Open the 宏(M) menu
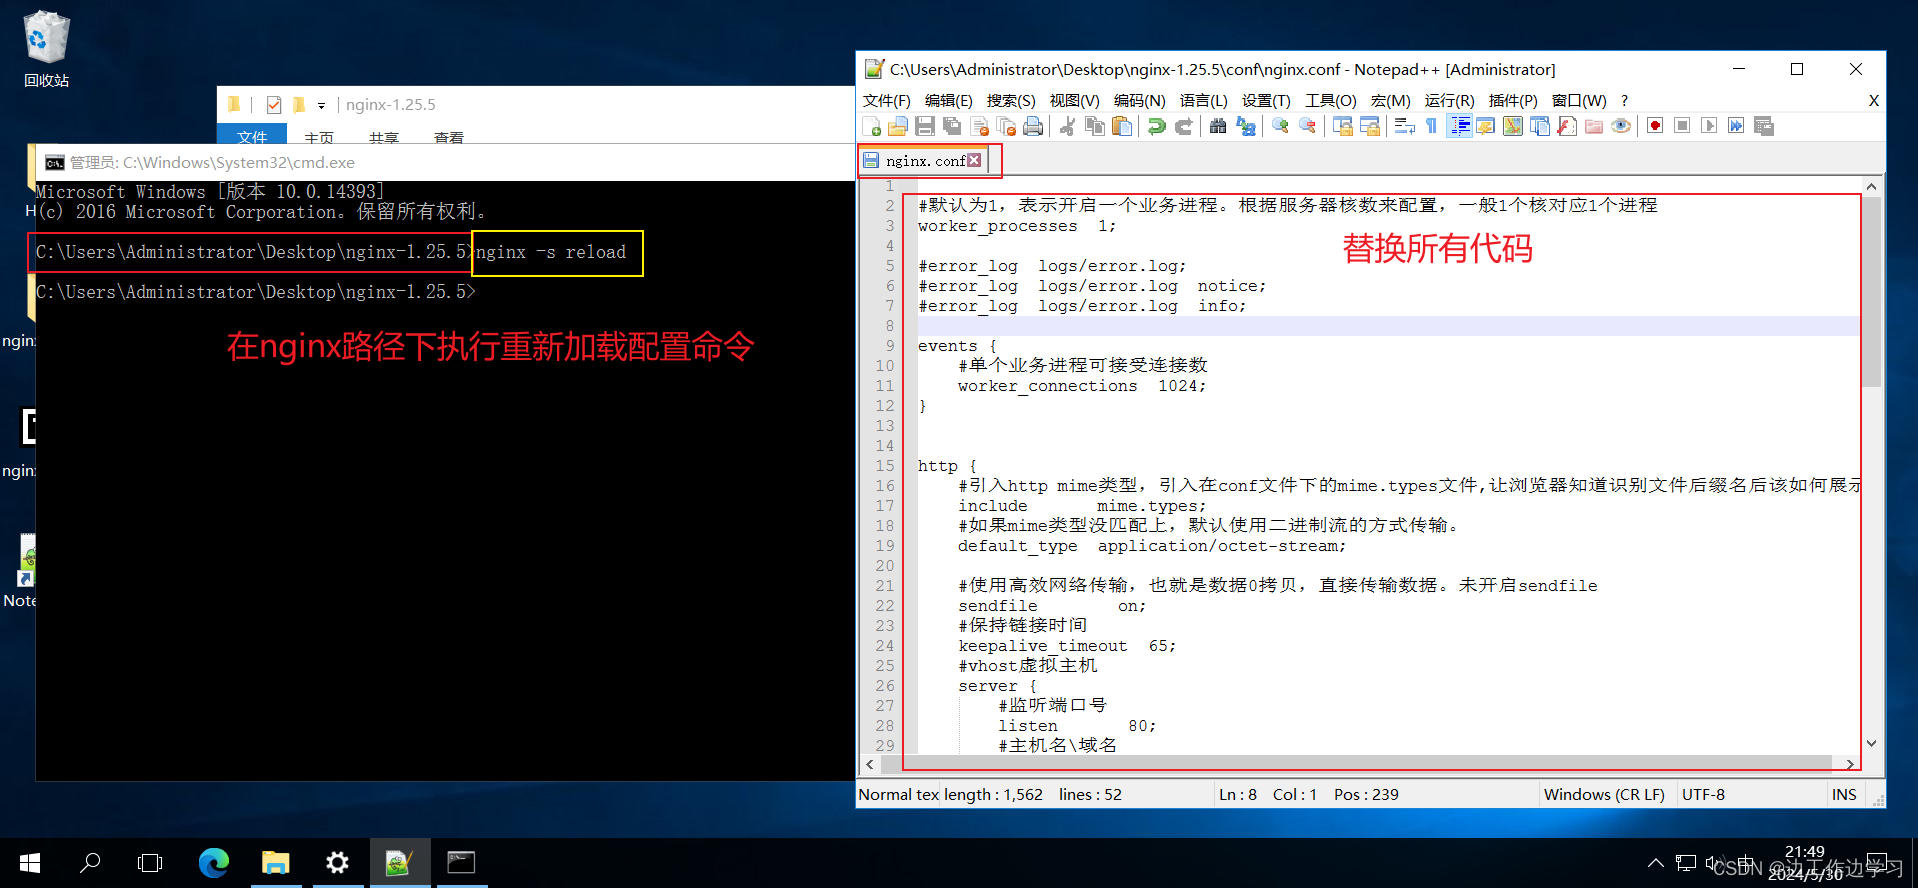 point(1390,101)
